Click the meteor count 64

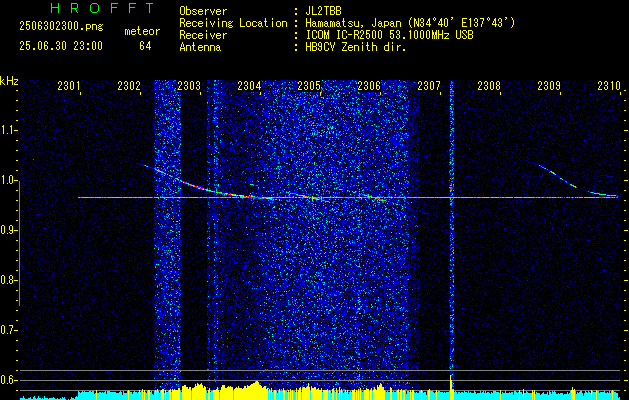pos(145,46)
